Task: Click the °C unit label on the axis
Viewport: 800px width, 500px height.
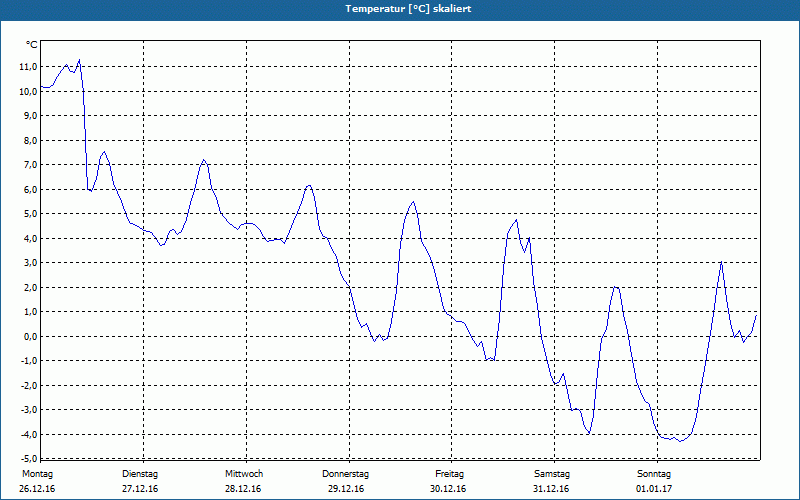Action: [32, 45]
